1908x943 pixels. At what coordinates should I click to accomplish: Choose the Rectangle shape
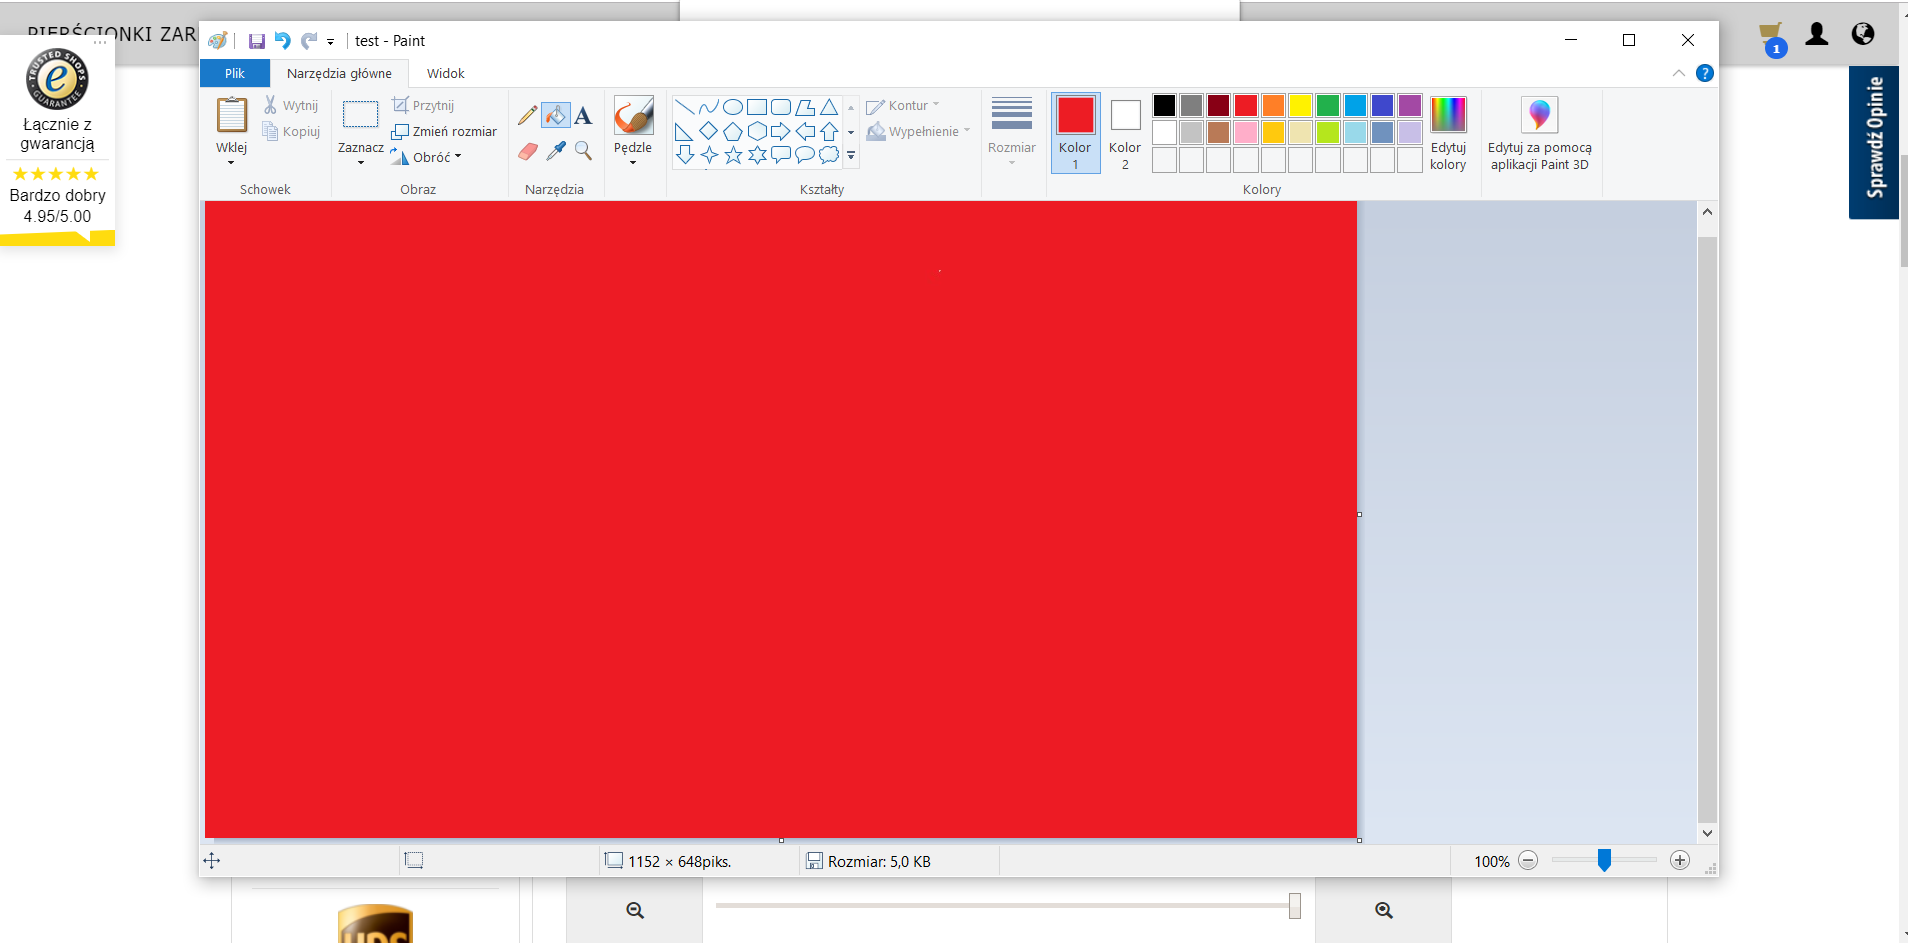757,107
